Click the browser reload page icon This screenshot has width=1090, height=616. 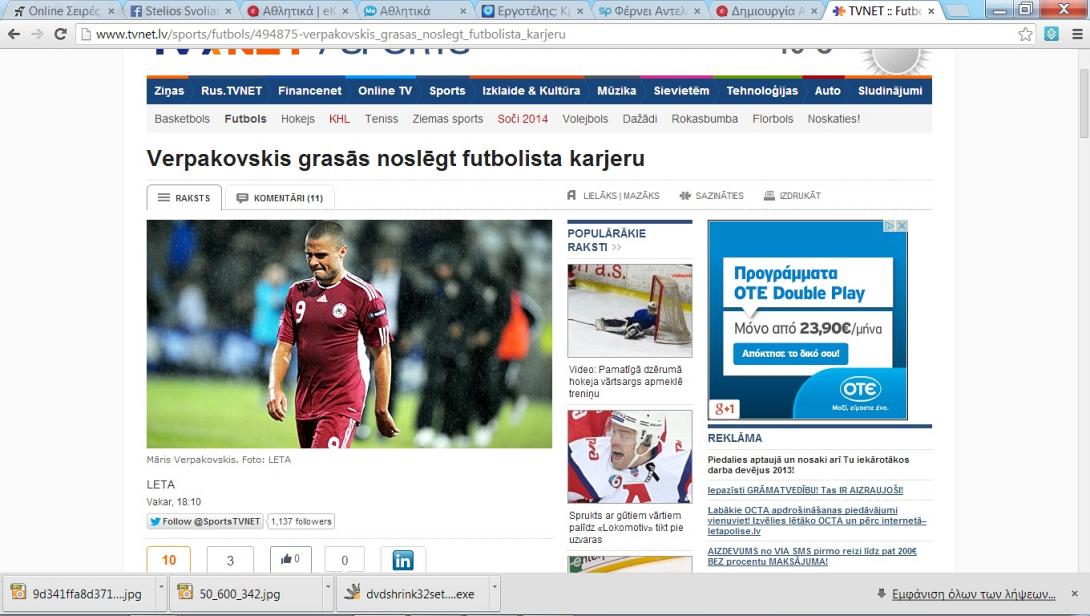coord(61,33)
